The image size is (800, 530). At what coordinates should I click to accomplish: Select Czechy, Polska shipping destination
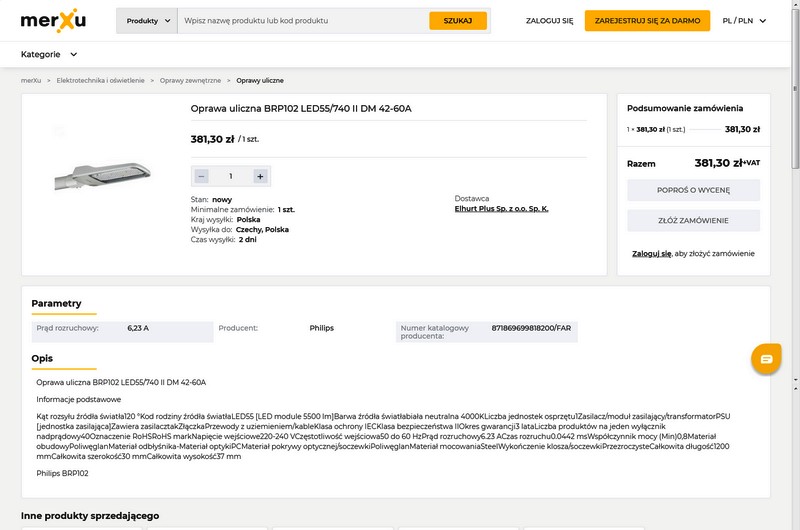(262, 230)
